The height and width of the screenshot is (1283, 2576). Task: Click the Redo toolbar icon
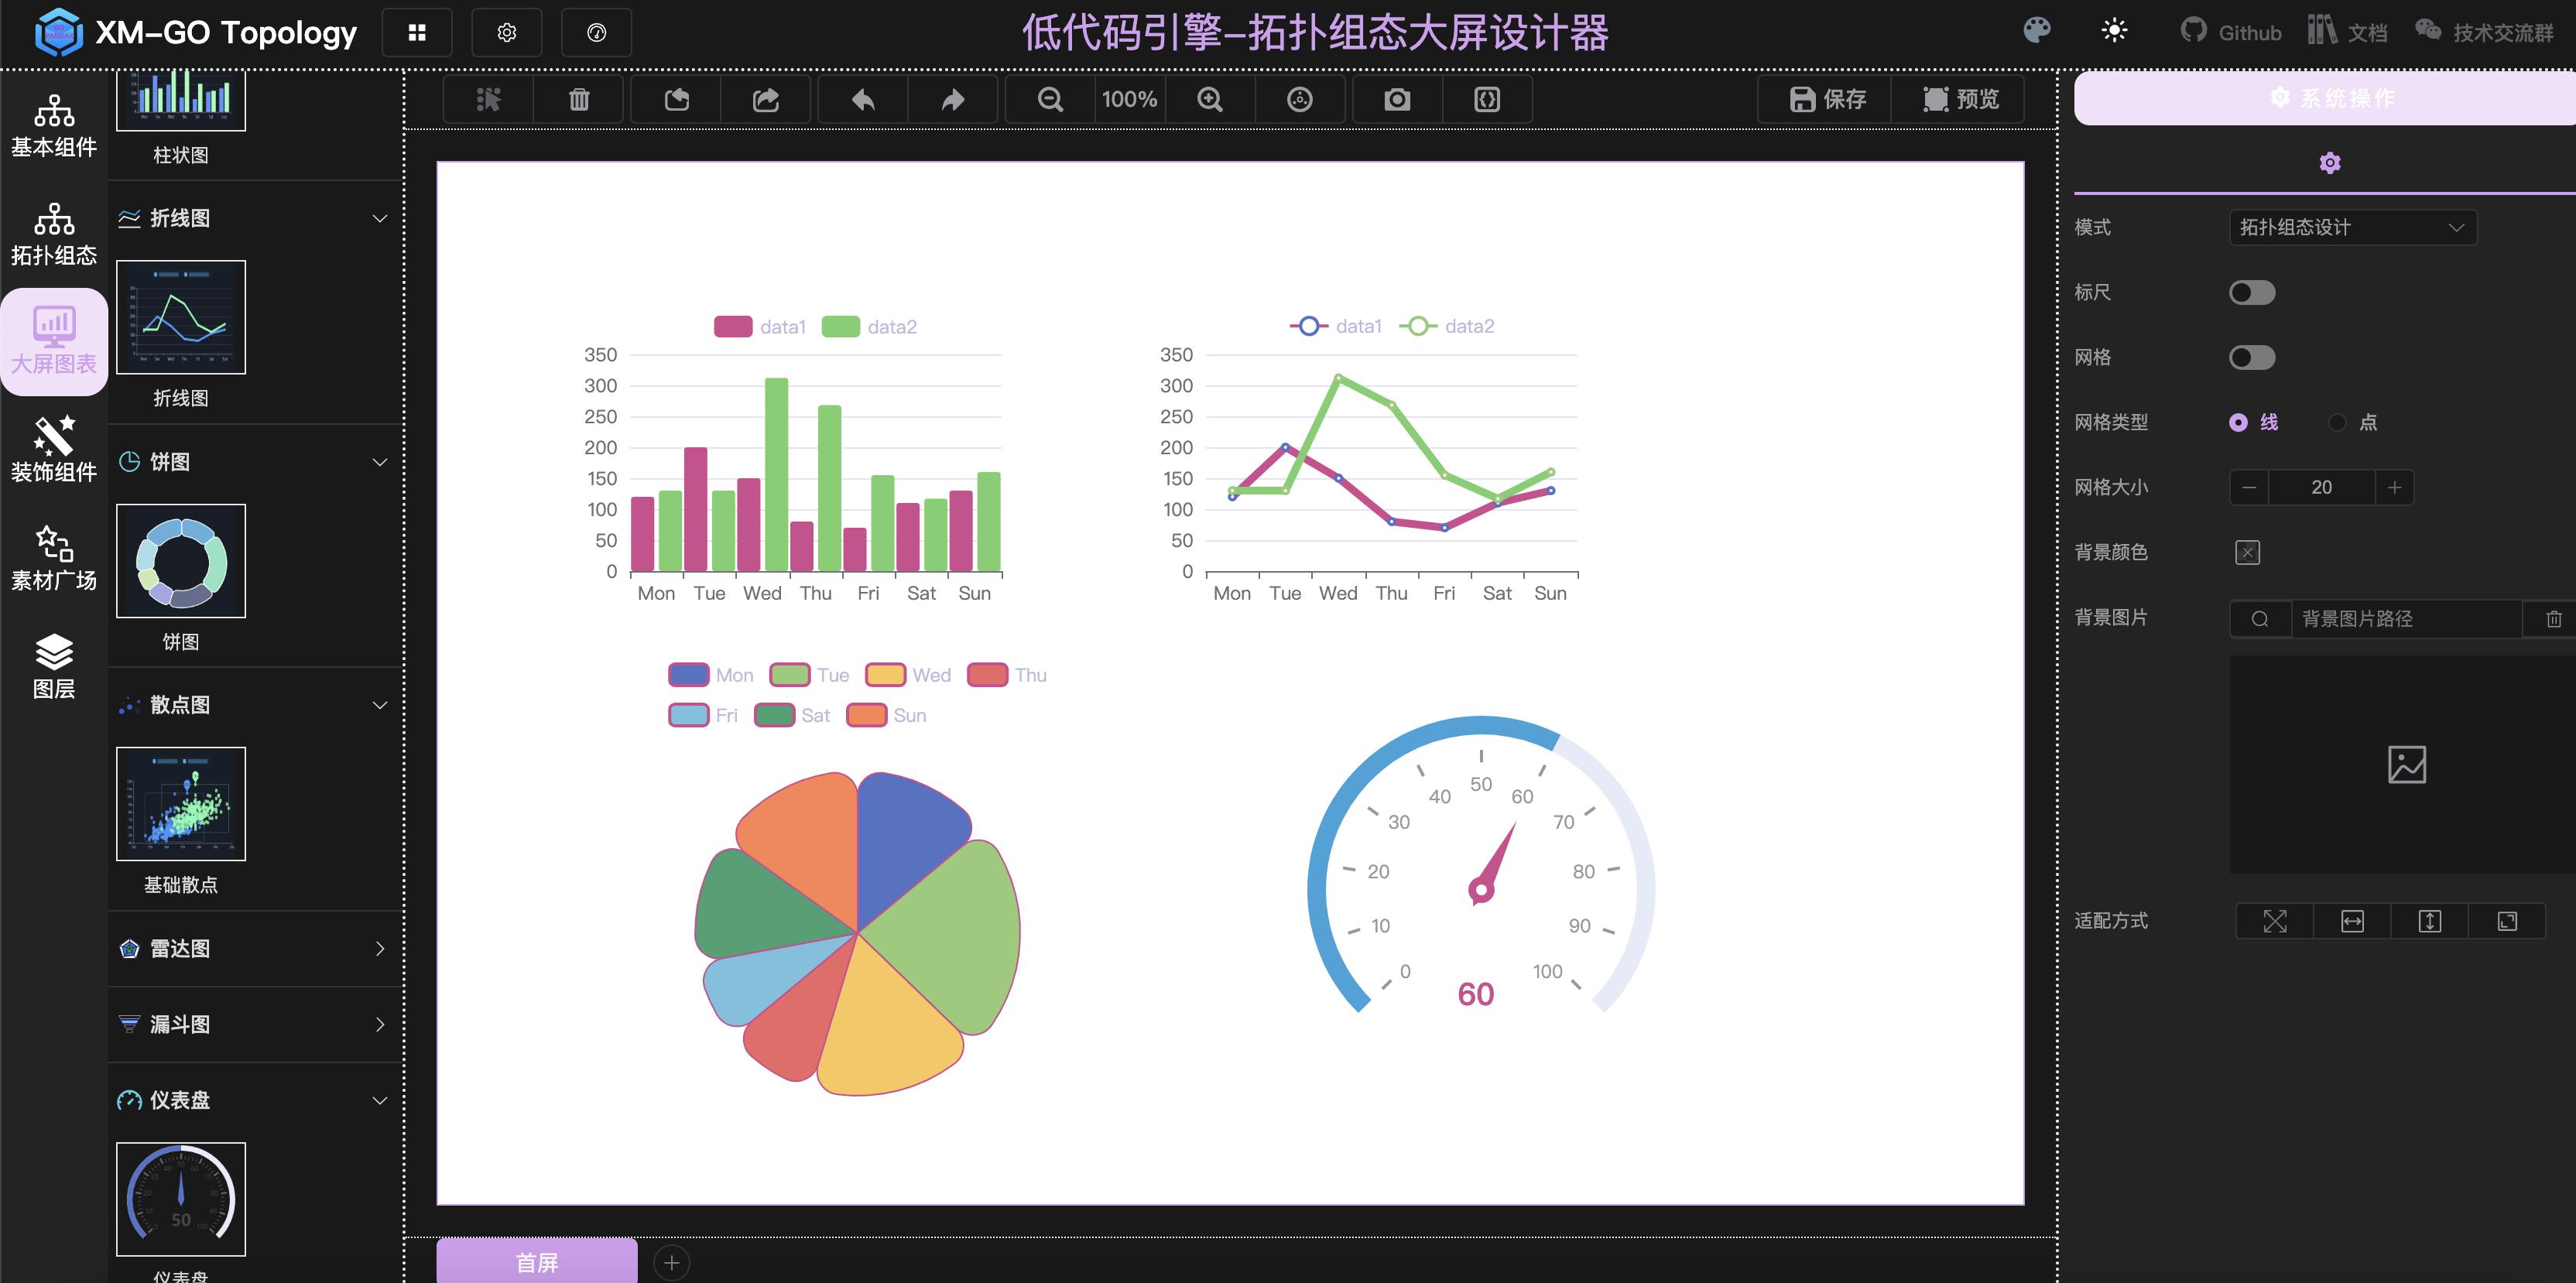(952, 99)
